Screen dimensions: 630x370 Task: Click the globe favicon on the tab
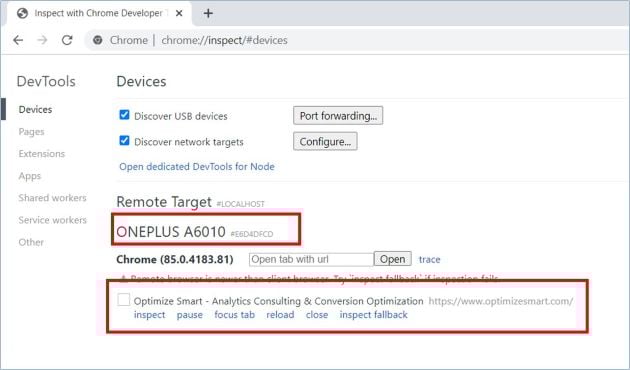click(x=22, y=13)
